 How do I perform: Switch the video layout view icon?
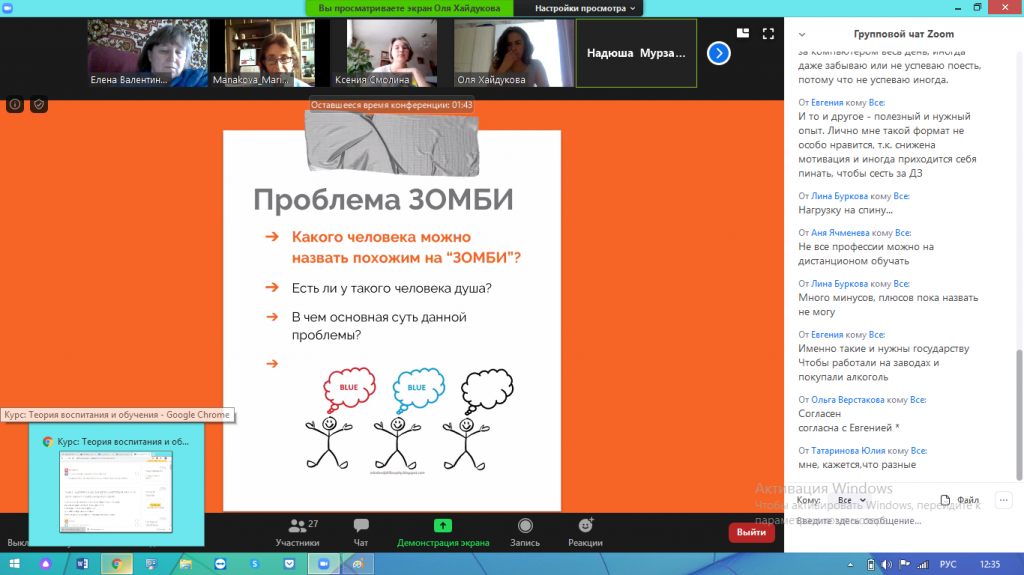coord(743,33)
